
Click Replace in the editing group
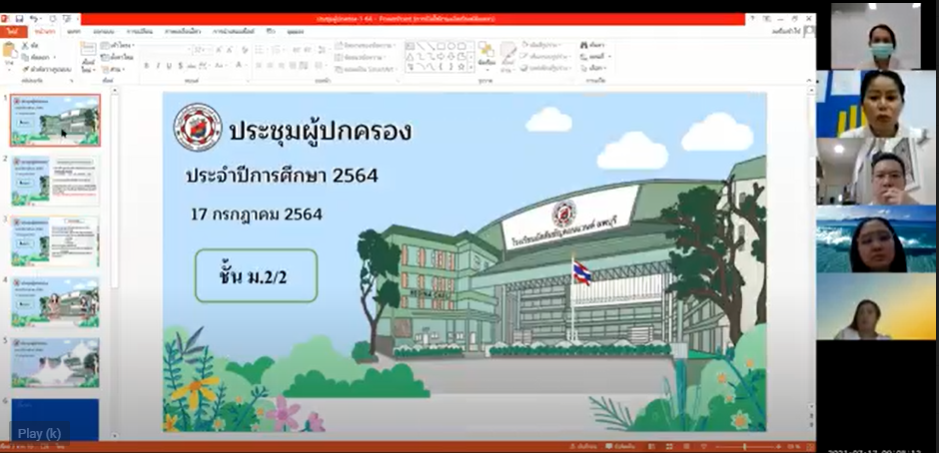click(596, 56)
